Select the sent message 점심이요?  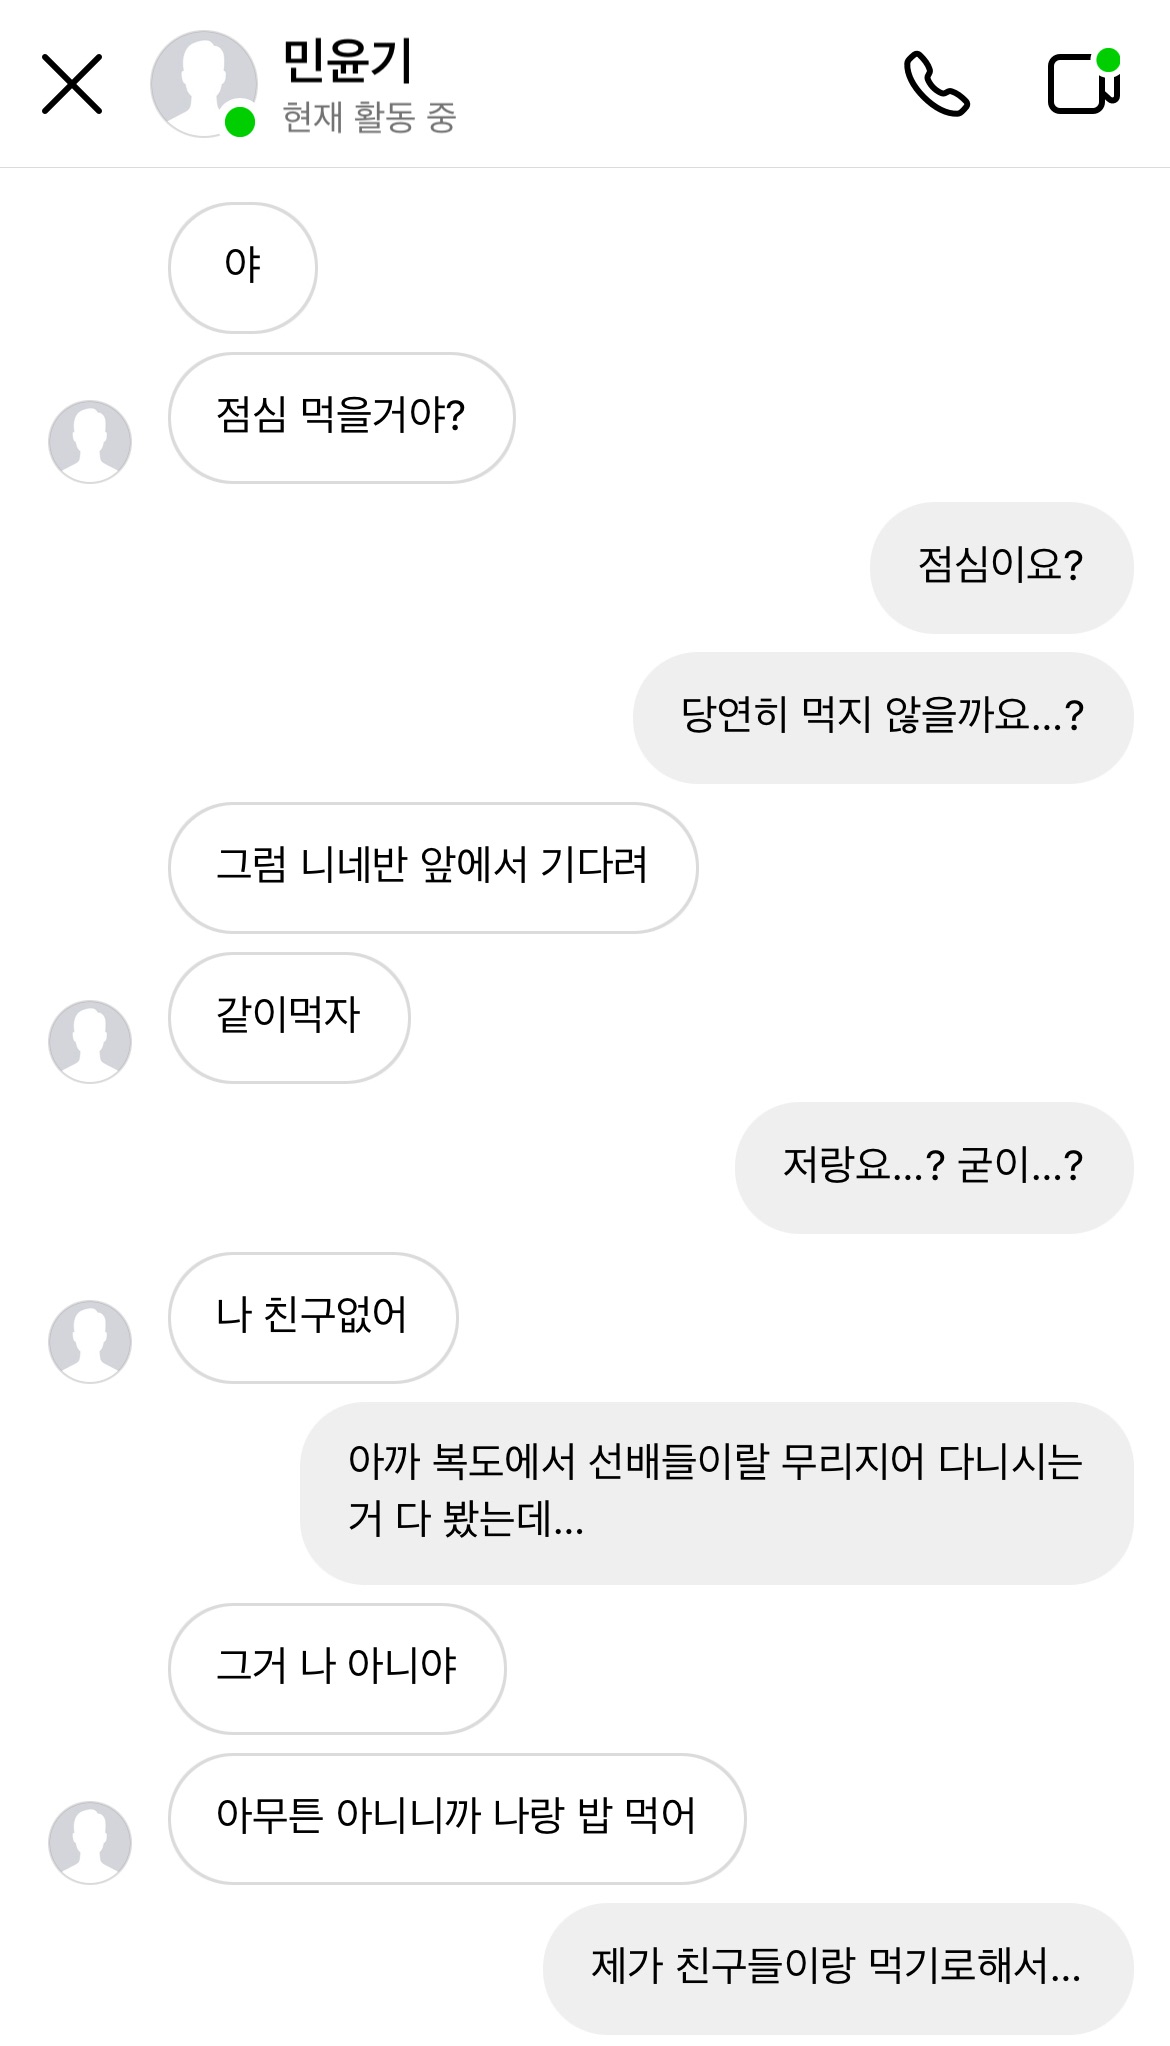[x=1001, y=567]
